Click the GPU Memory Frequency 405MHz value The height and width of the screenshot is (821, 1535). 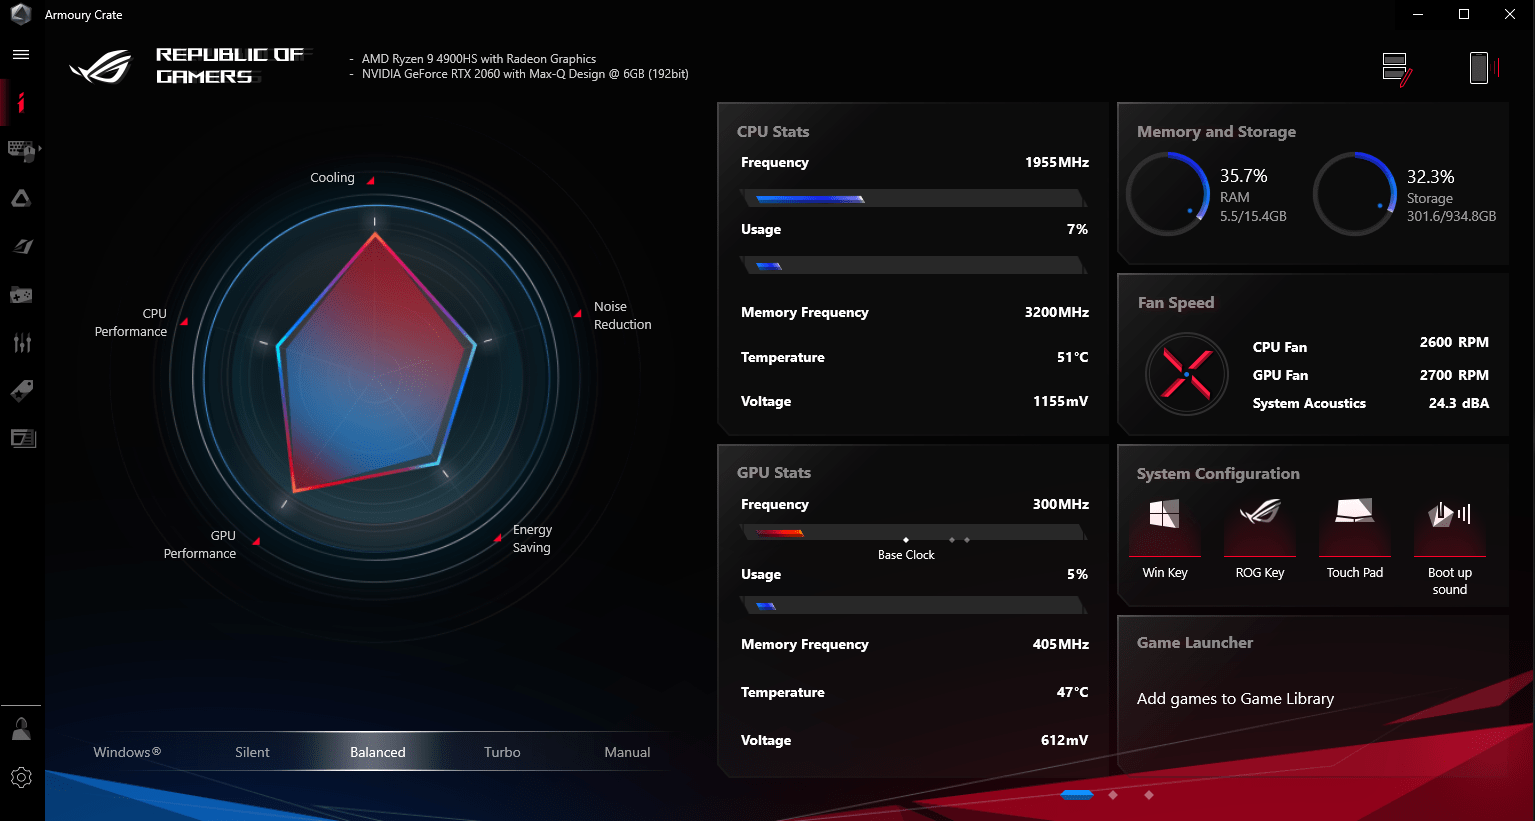(x=1061, y=644)
